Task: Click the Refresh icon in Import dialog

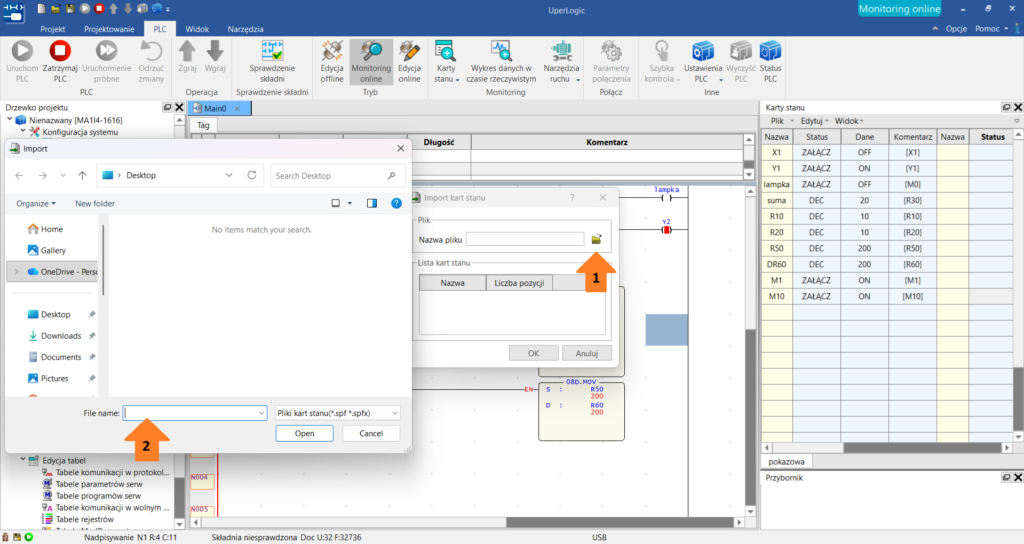Action: click(x=251, y=176)
